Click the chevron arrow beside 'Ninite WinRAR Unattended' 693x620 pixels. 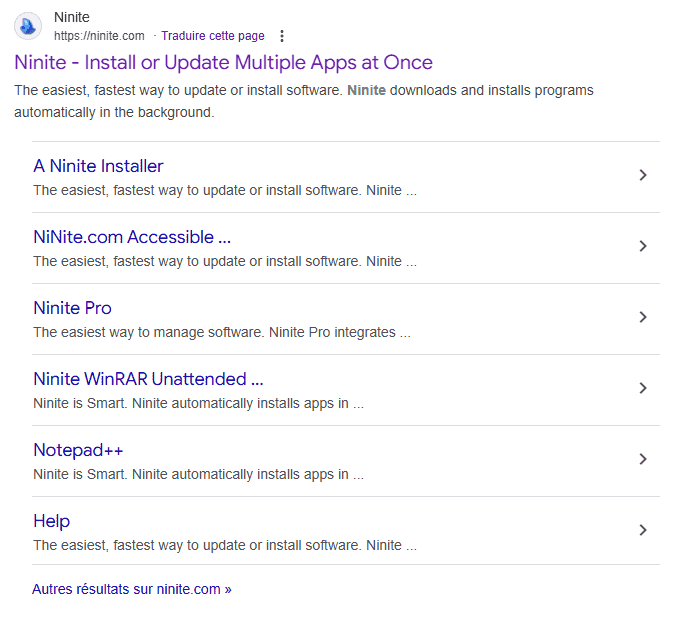[643, 388]
